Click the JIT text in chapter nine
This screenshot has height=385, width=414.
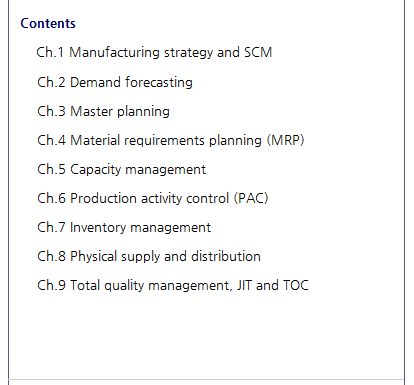point(244,285)
